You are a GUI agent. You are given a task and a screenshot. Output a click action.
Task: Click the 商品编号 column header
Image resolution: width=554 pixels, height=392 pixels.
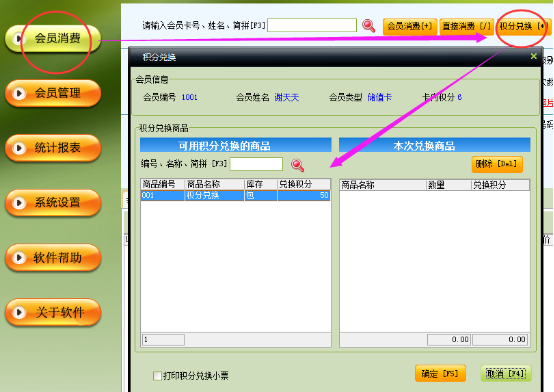click(163, 184)
